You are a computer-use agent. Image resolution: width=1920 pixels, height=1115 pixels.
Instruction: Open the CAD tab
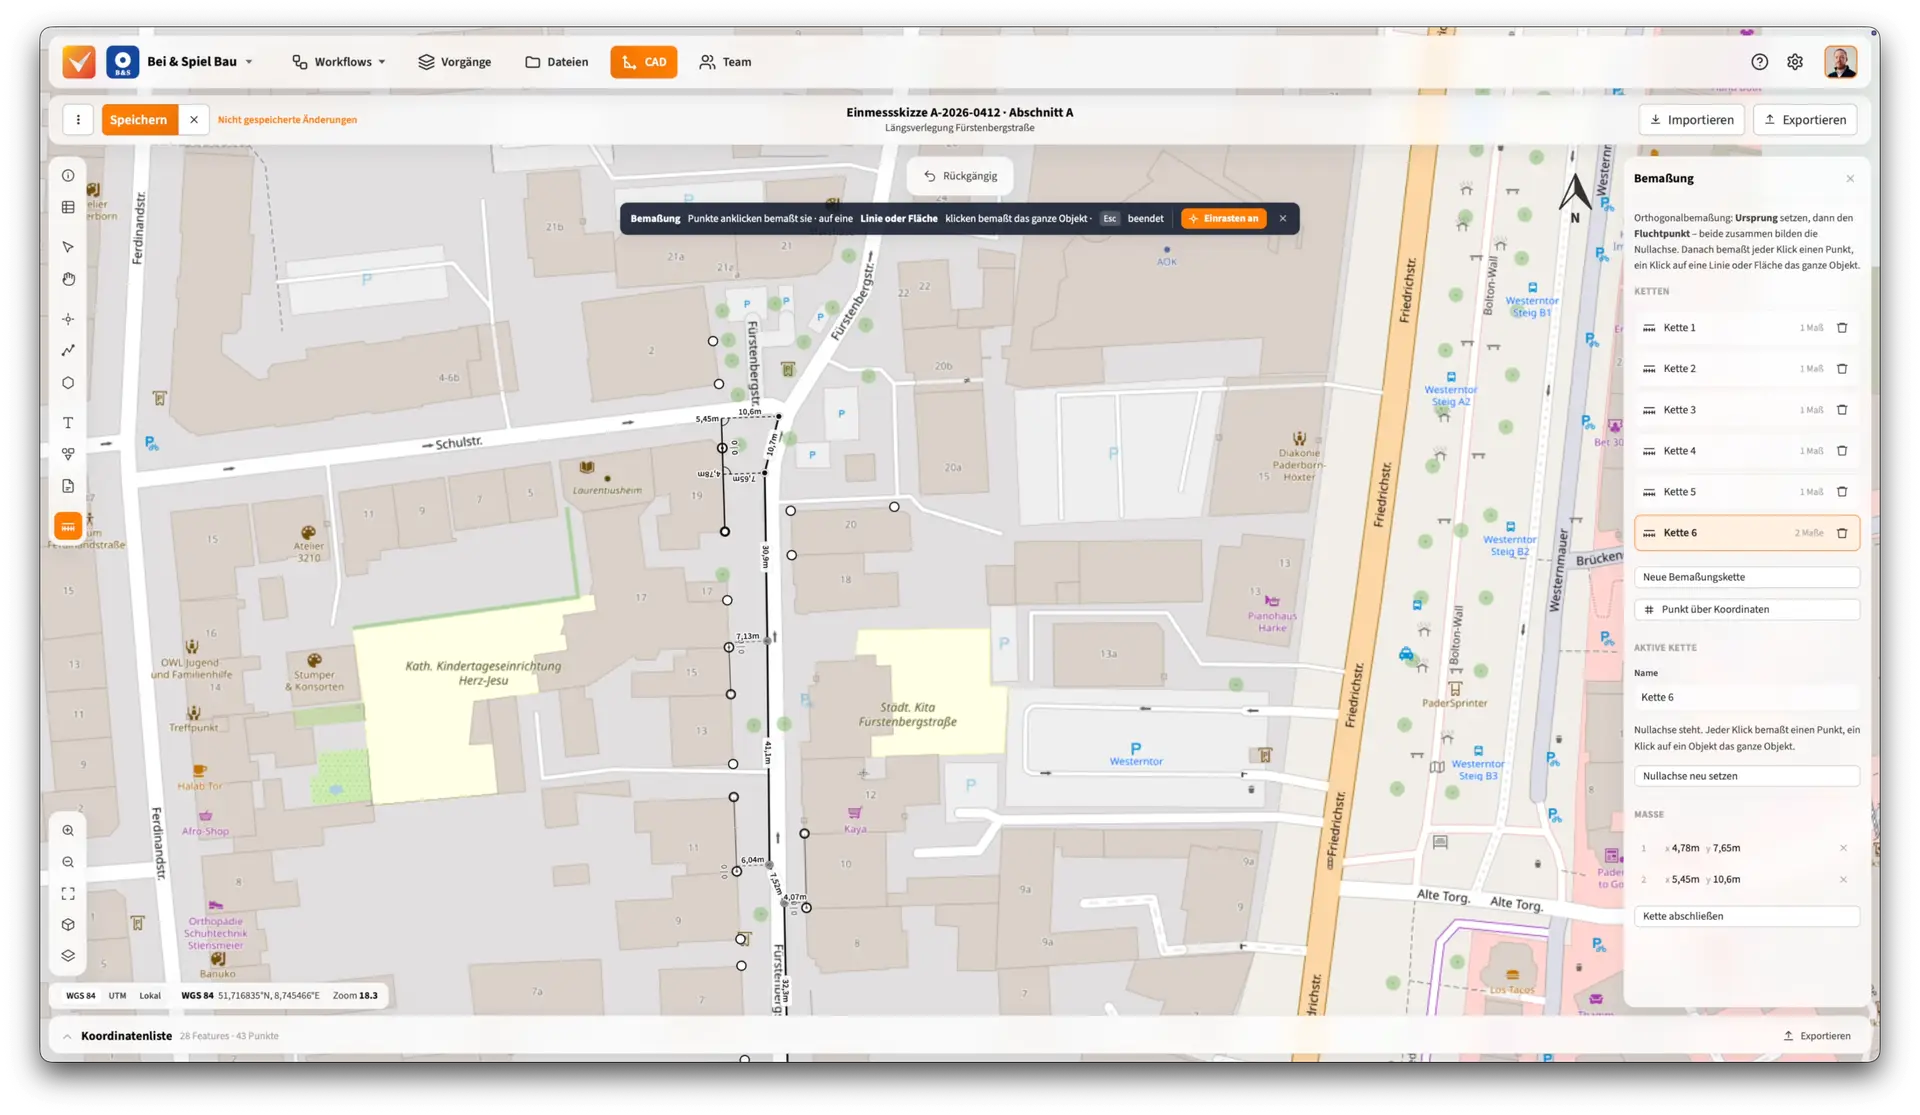644,62
